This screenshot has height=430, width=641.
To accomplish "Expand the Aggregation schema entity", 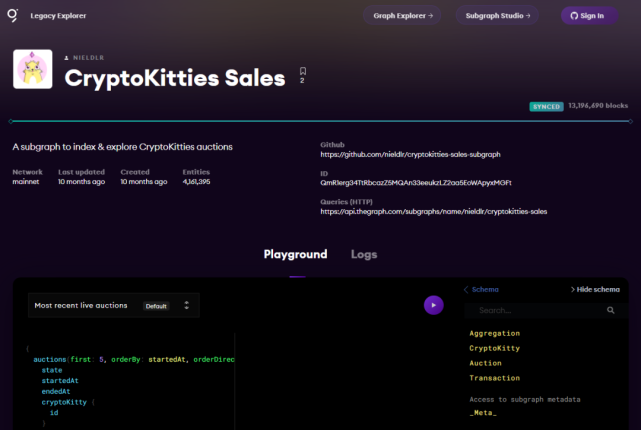I will [x=494, y=333].
